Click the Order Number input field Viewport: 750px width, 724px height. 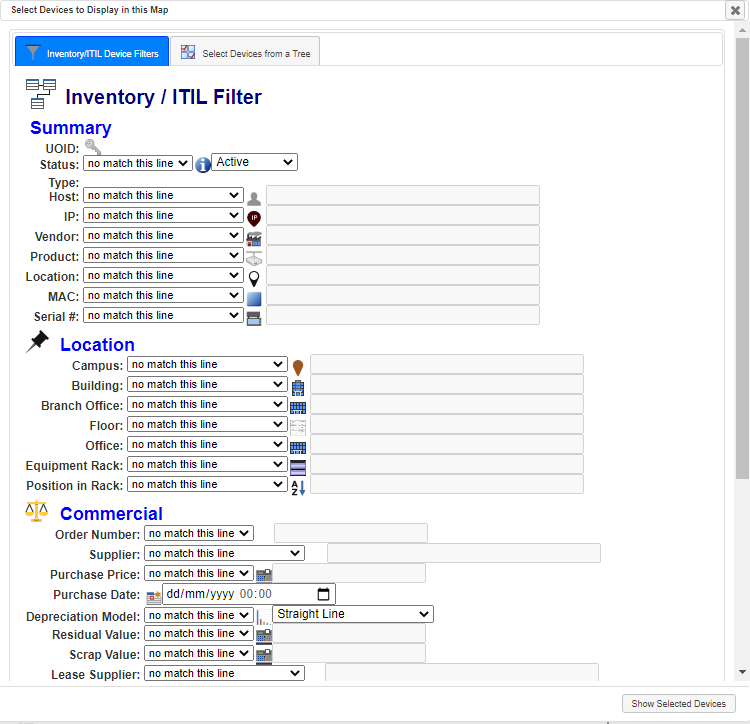[351, 533]
